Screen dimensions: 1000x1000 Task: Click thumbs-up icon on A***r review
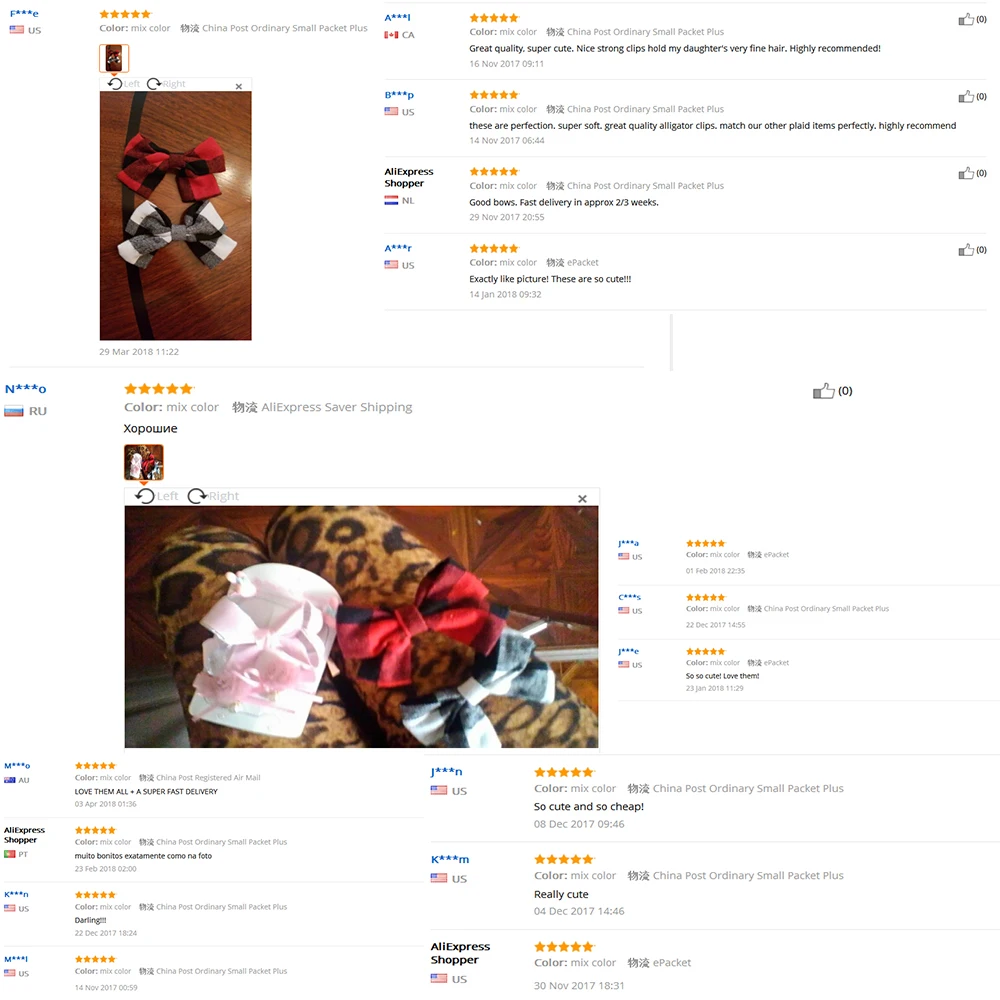tap(966, 249)
